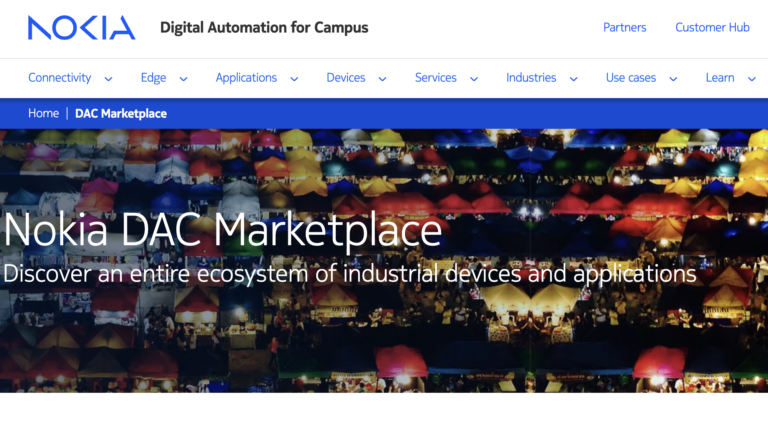Image resolution: width=768 pixels, height=443 pixels.
Task: Expand the chevron next to Use cases
Action: pyautogui.click(x=673, y=79)
